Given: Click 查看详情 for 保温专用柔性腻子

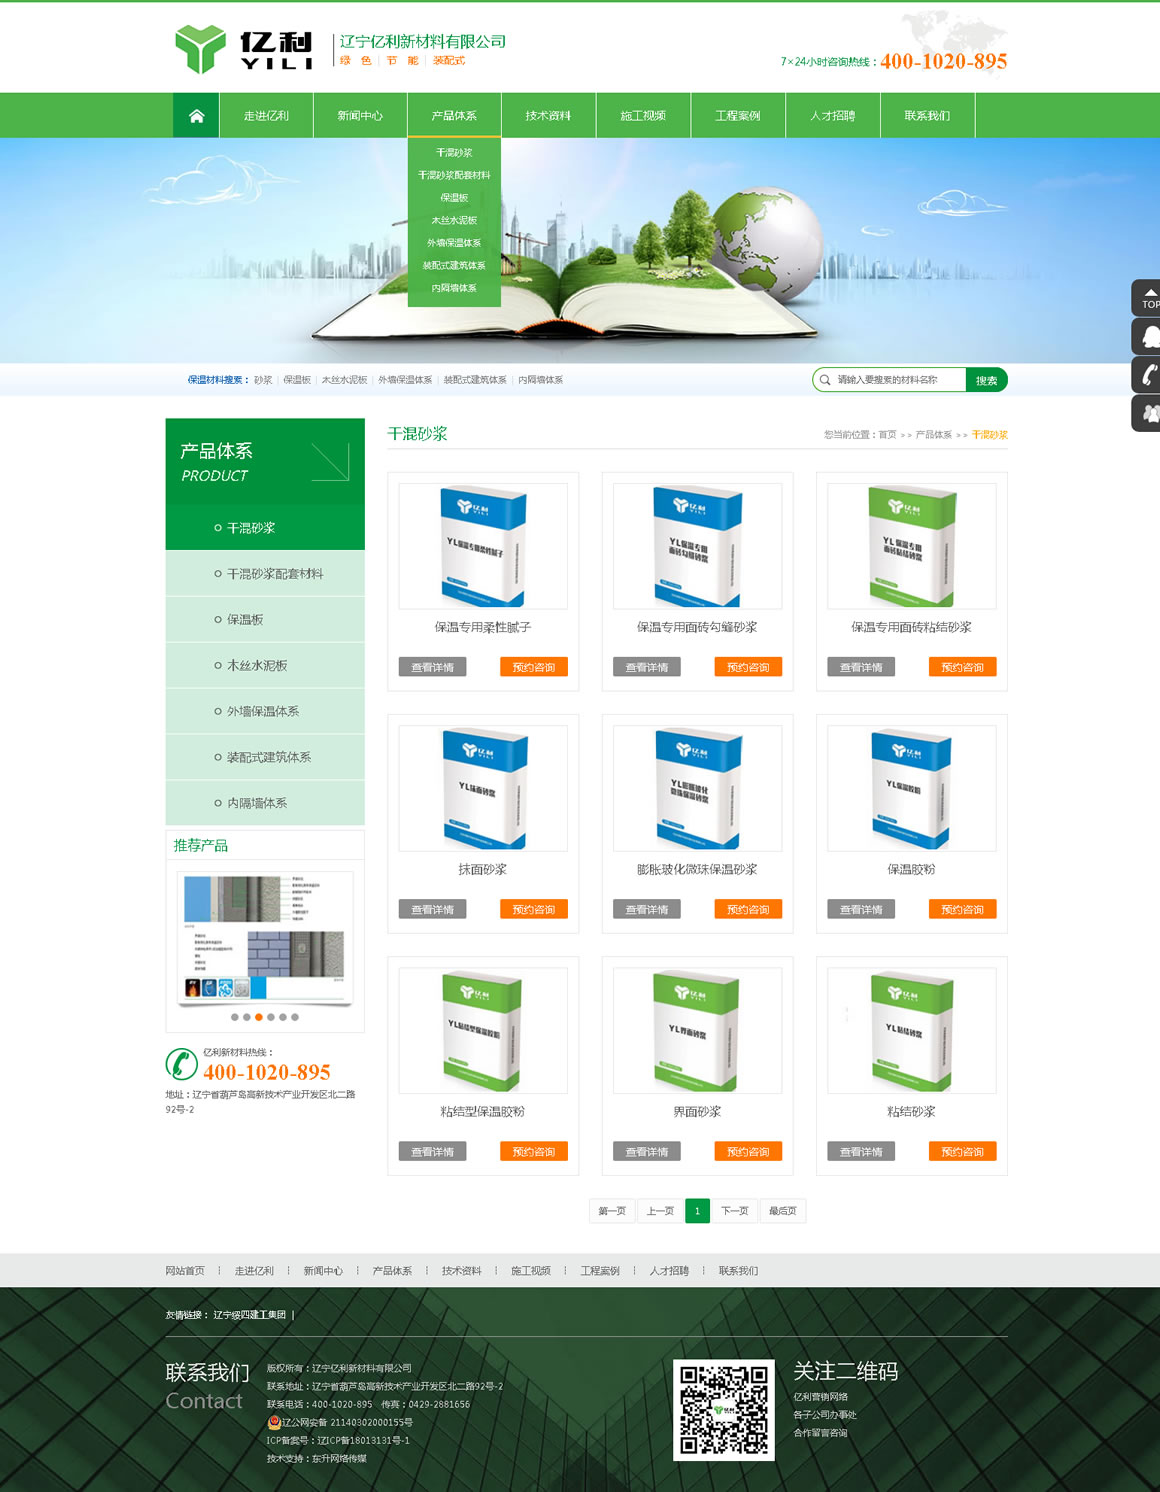Looking at the screenshot, I should click(x=432, y=667).
